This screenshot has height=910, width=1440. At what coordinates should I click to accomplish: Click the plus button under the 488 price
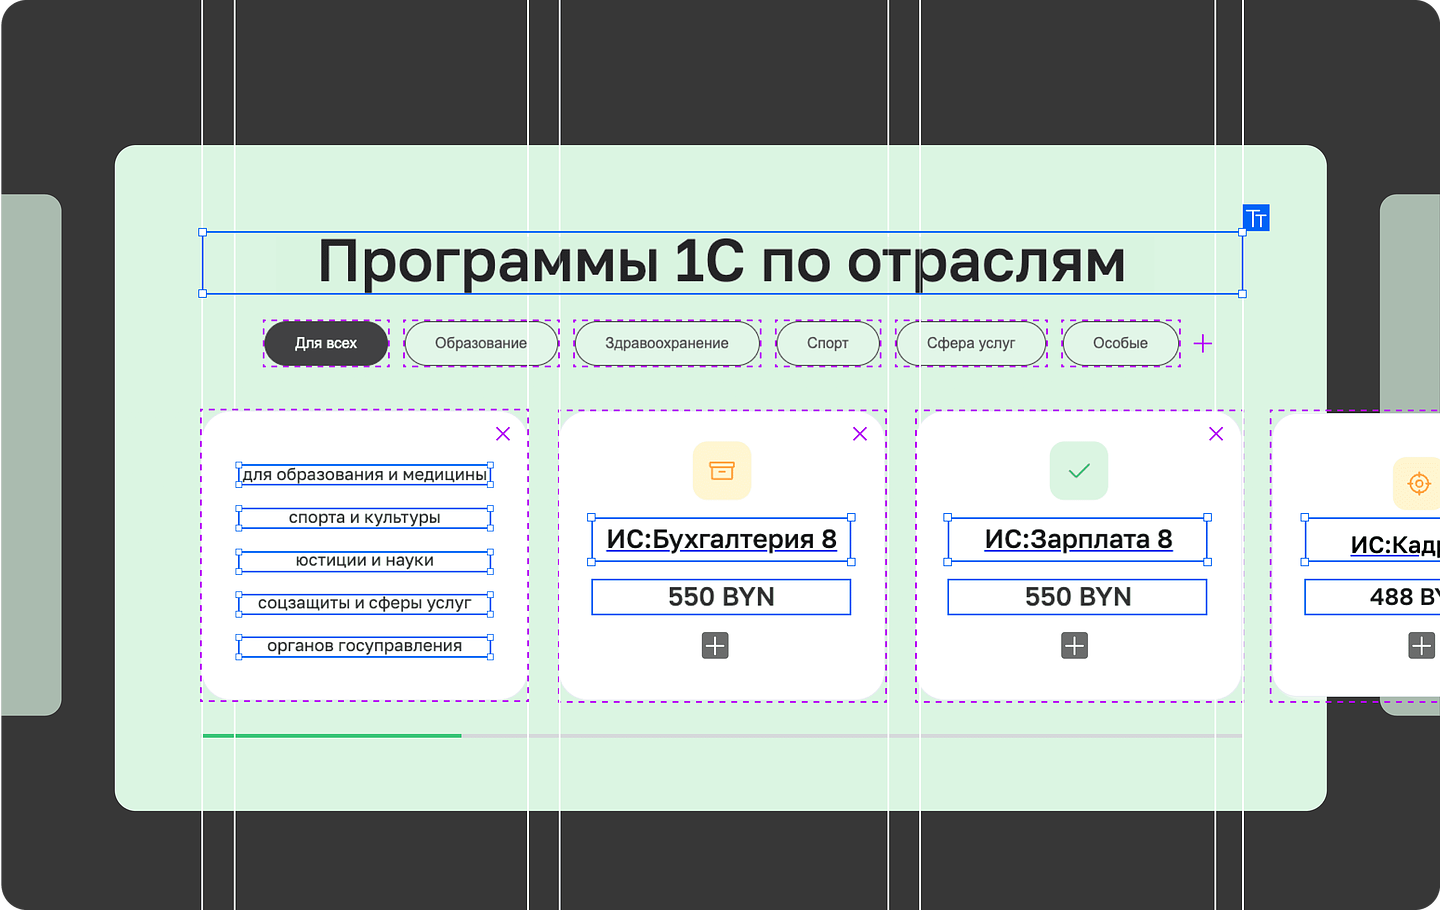tap(1421, 645)
